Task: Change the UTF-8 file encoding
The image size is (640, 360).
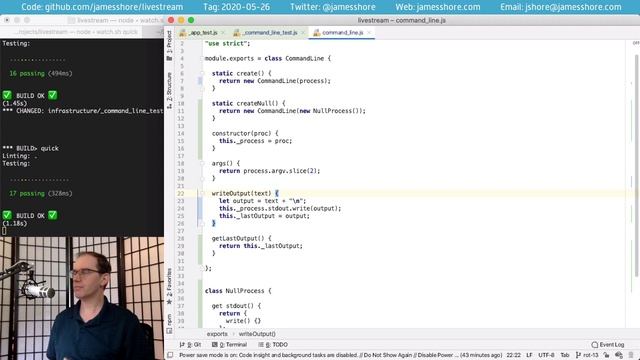Action: [x=546, y=355]
